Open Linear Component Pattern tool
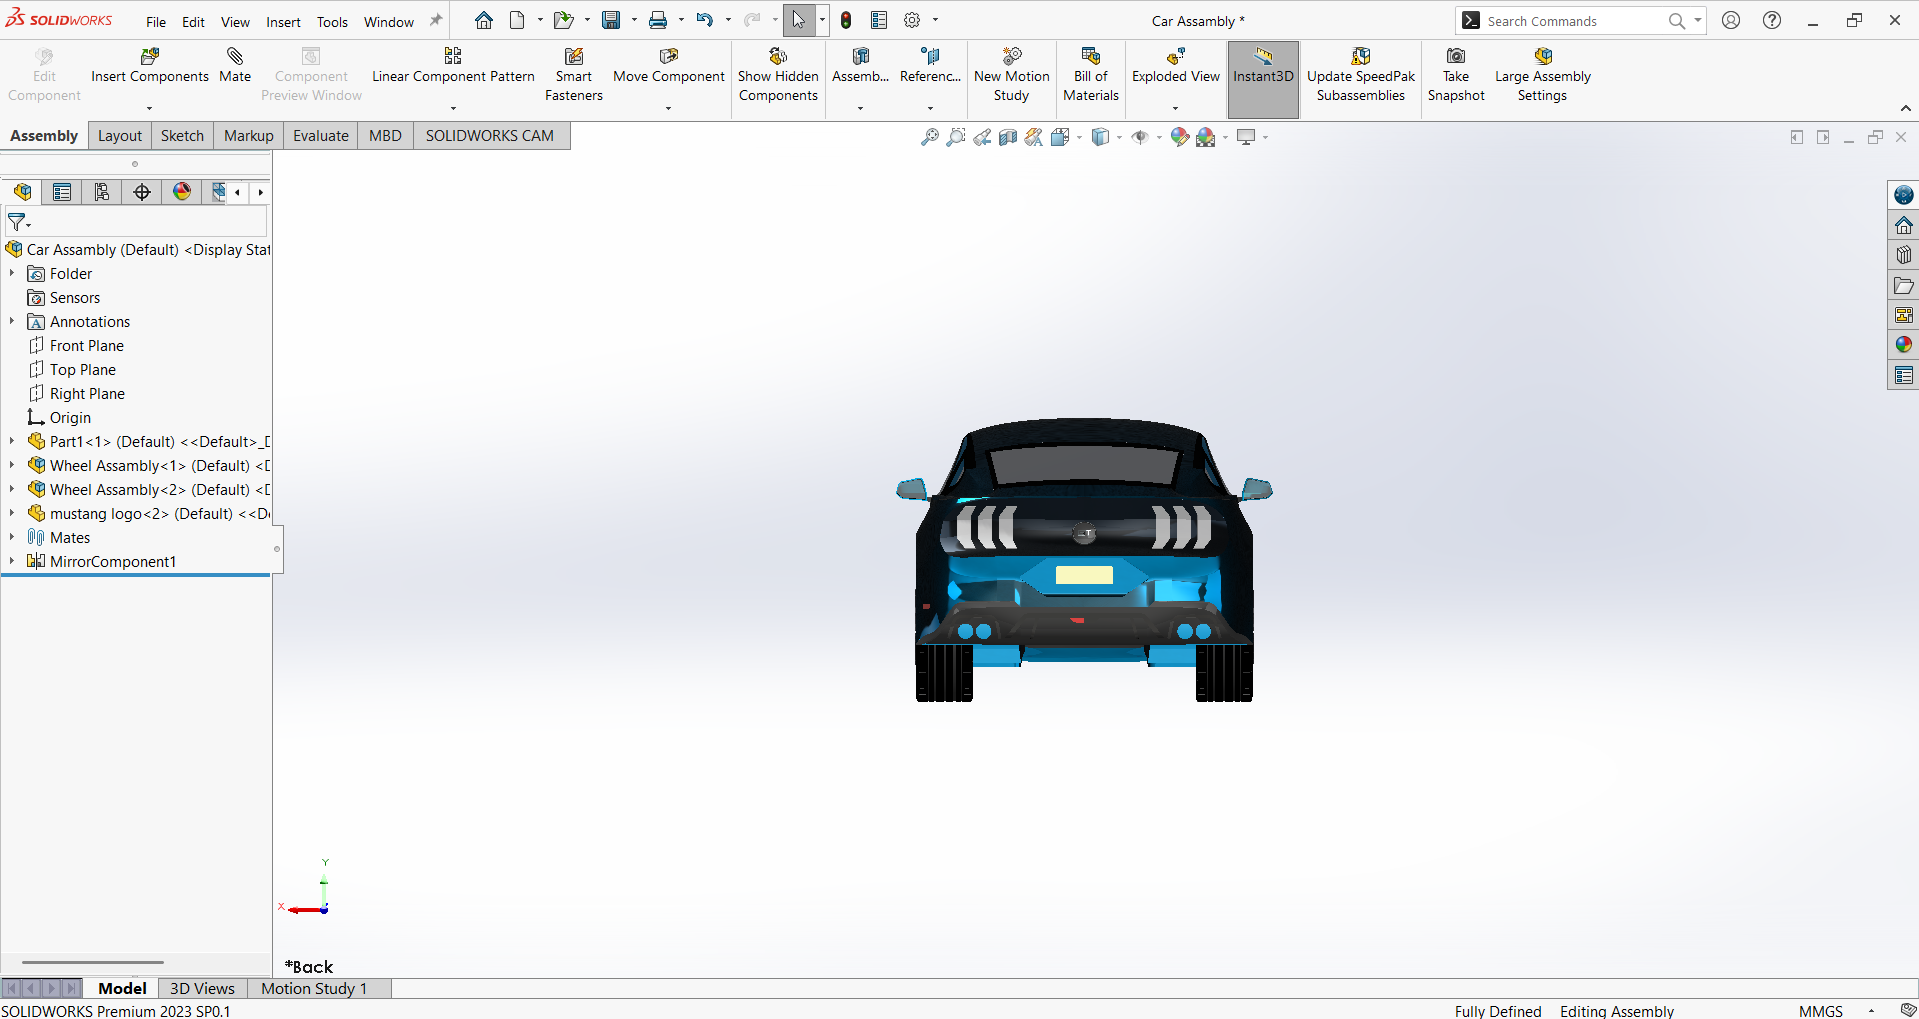 click(x=453, y=66)
